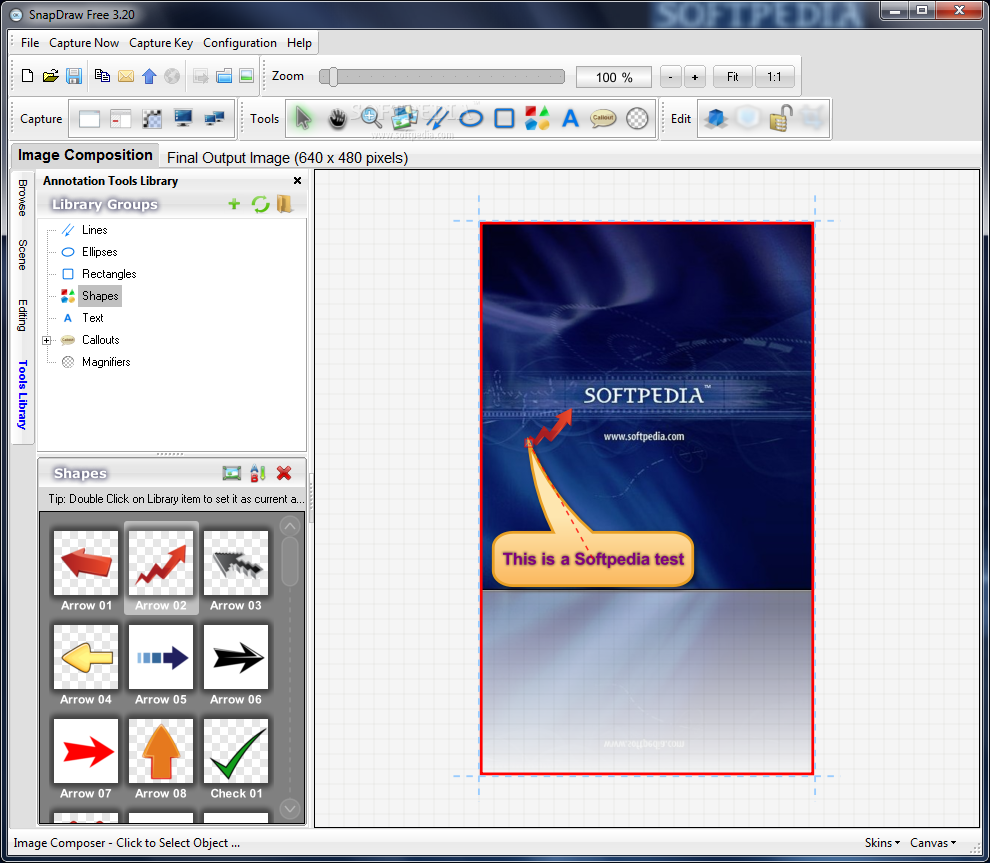Click the full window capture icon
The image size is (990, 863).
click(89, 119)
